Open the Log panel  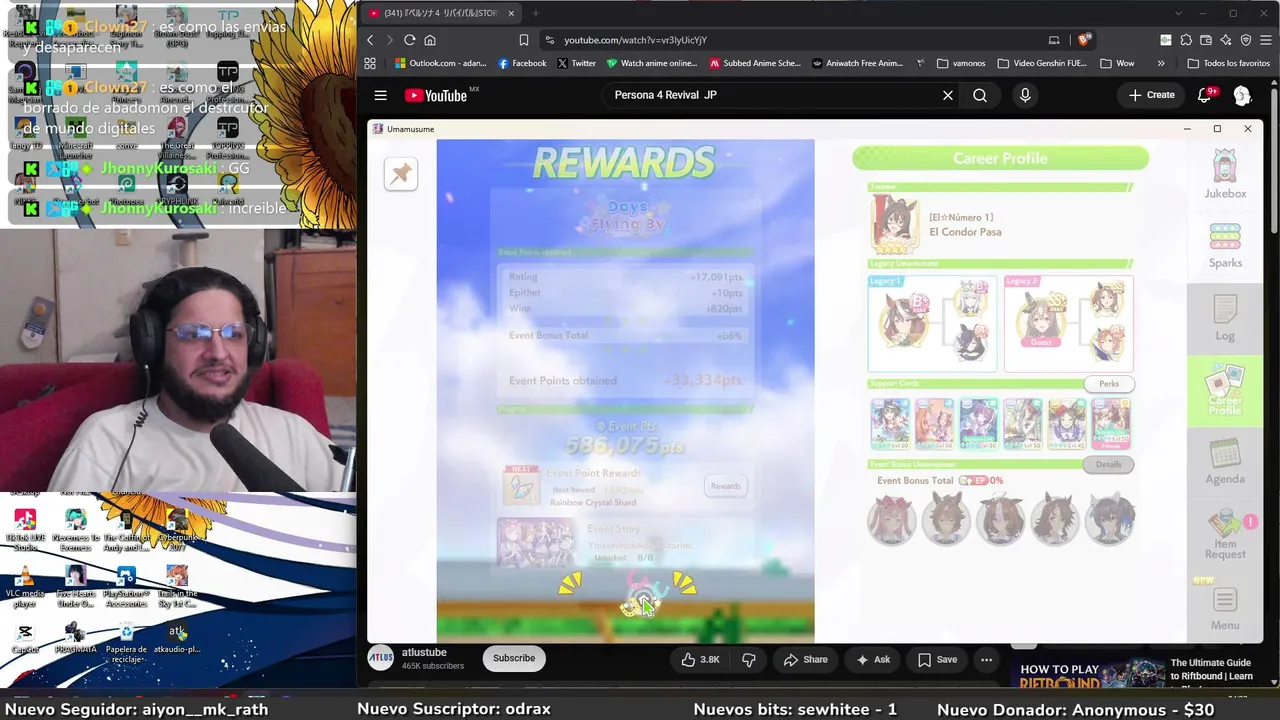(x=1225, y=319)
